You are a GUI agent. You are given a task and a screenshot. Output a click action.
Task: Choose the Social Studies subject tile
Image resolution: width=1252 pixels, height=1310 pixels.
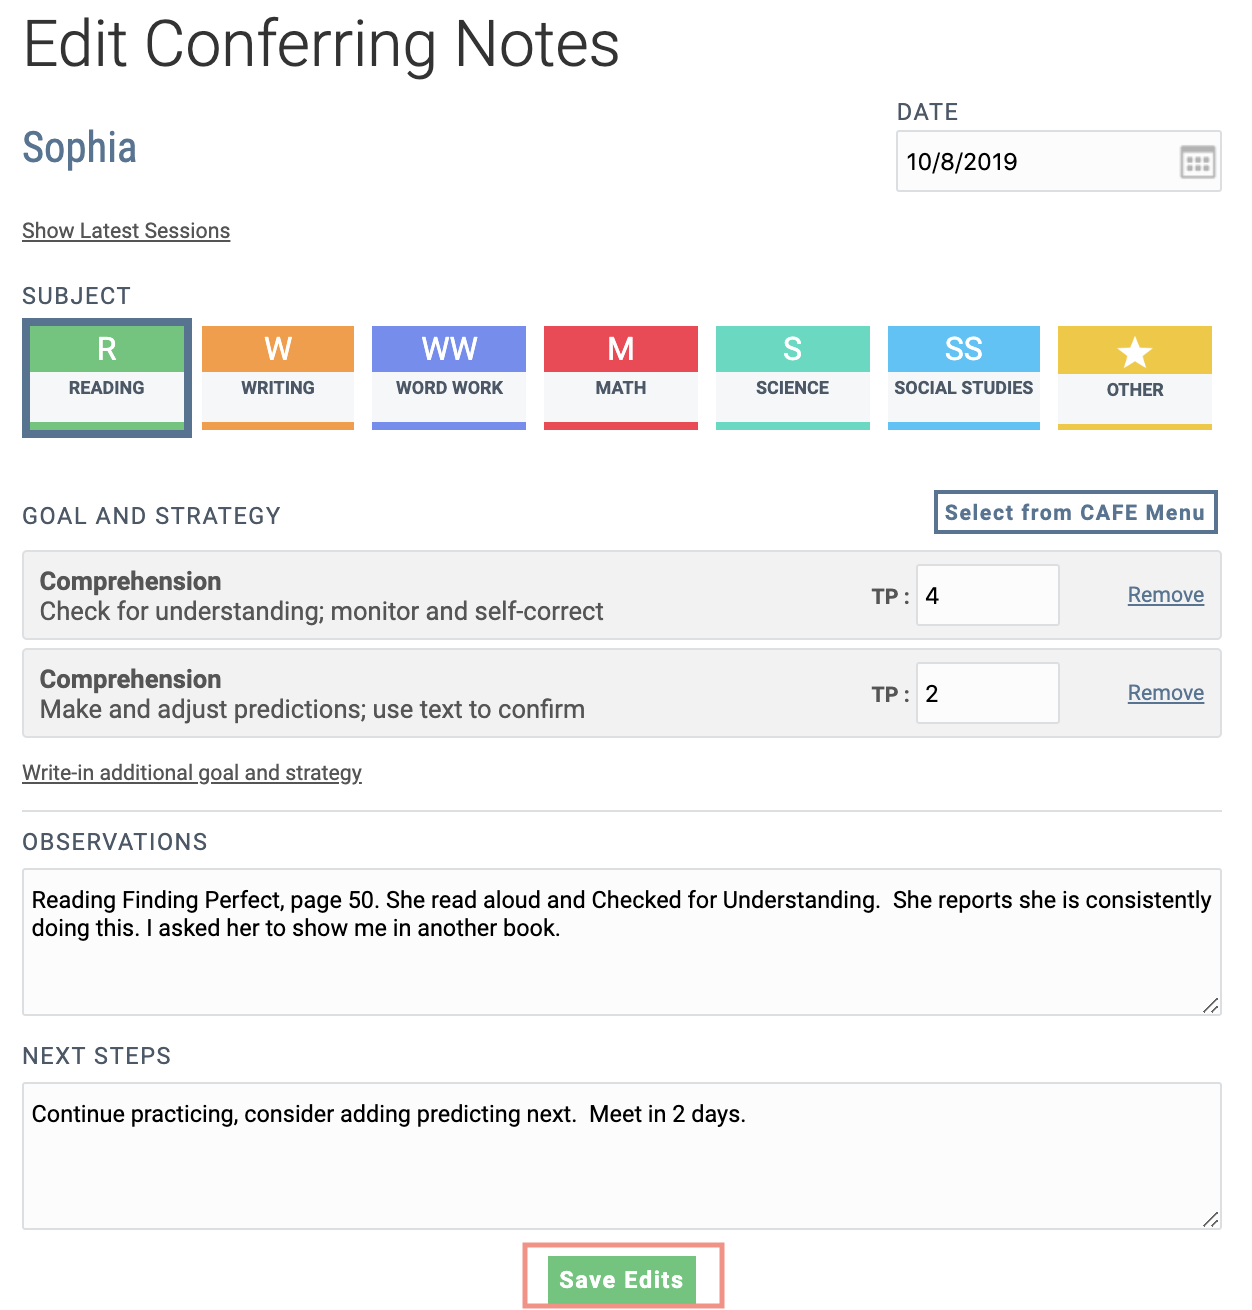pos(964,377)
